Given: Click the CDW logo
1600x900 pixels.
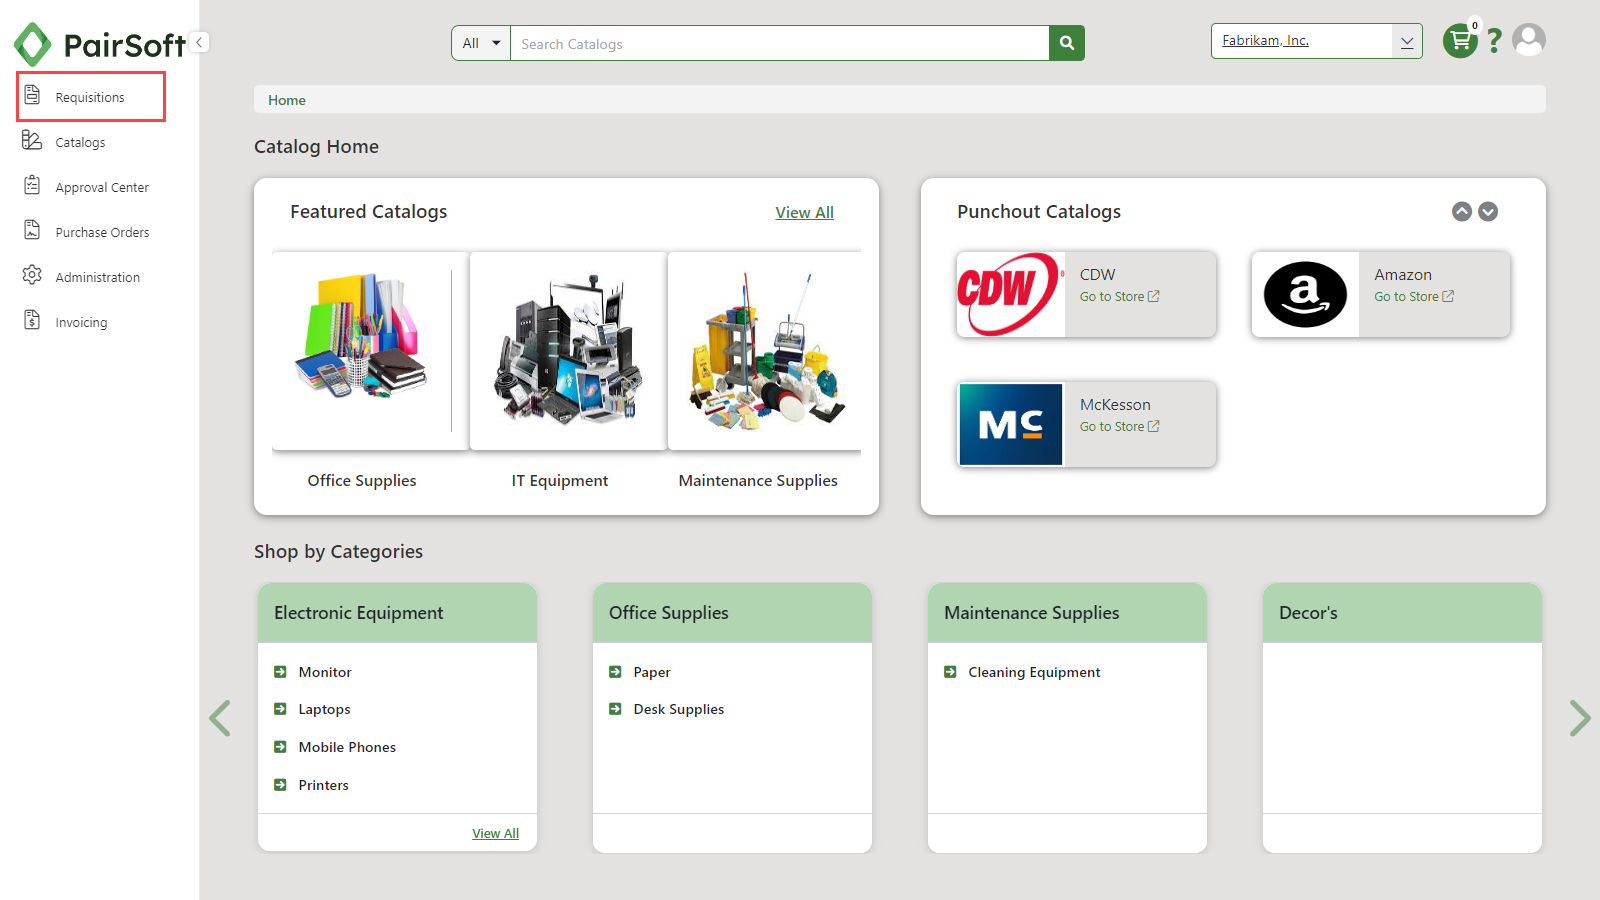Looking at the screenshot, I should (x=1010, y=294).
